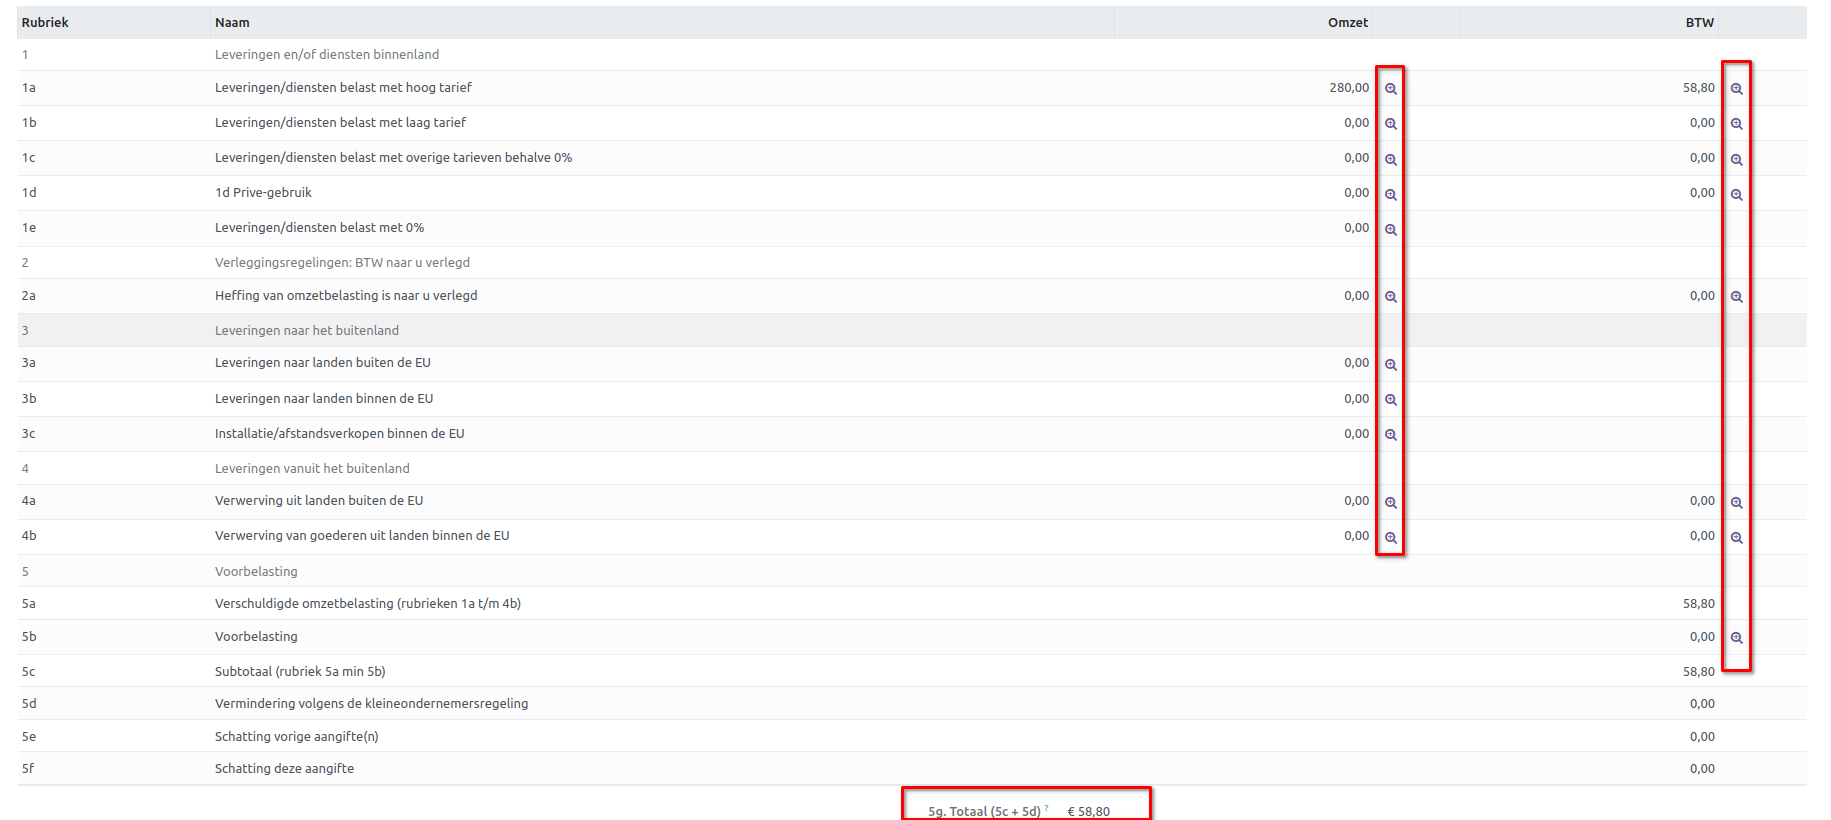Click the 1b Omzet magnifier icon
This screenshot has height=820, width=1831.
1390,124
